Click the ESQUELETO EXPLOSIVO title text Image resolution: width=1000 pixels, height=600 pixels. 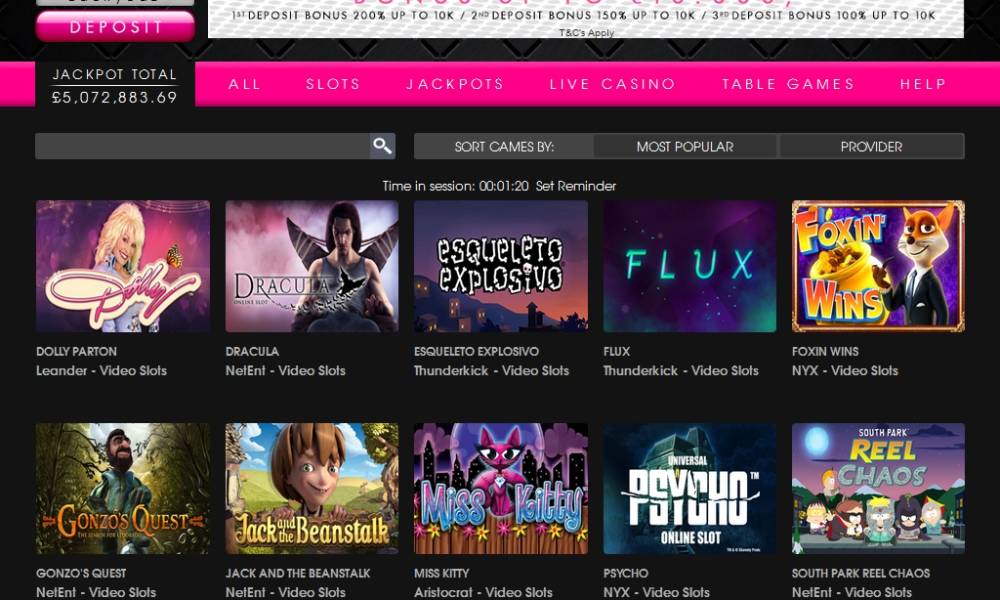click(x=476, y=351)
